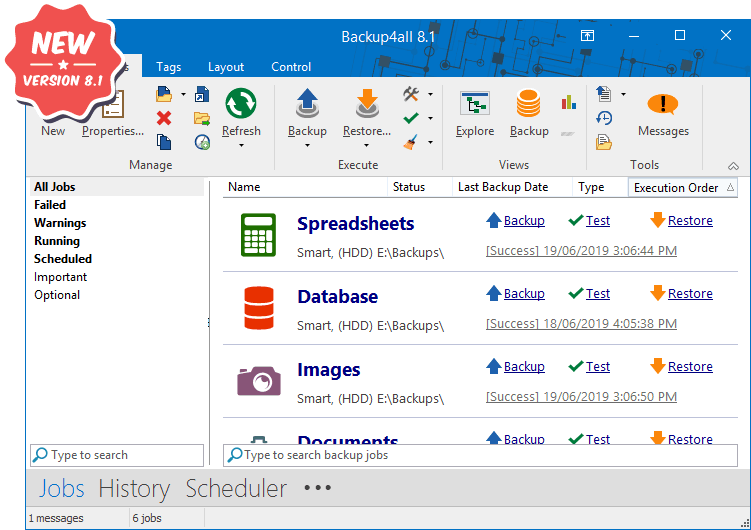Click the three dots more navigation button
This screenshot has width=751, height=530.
tap(318, 488)
